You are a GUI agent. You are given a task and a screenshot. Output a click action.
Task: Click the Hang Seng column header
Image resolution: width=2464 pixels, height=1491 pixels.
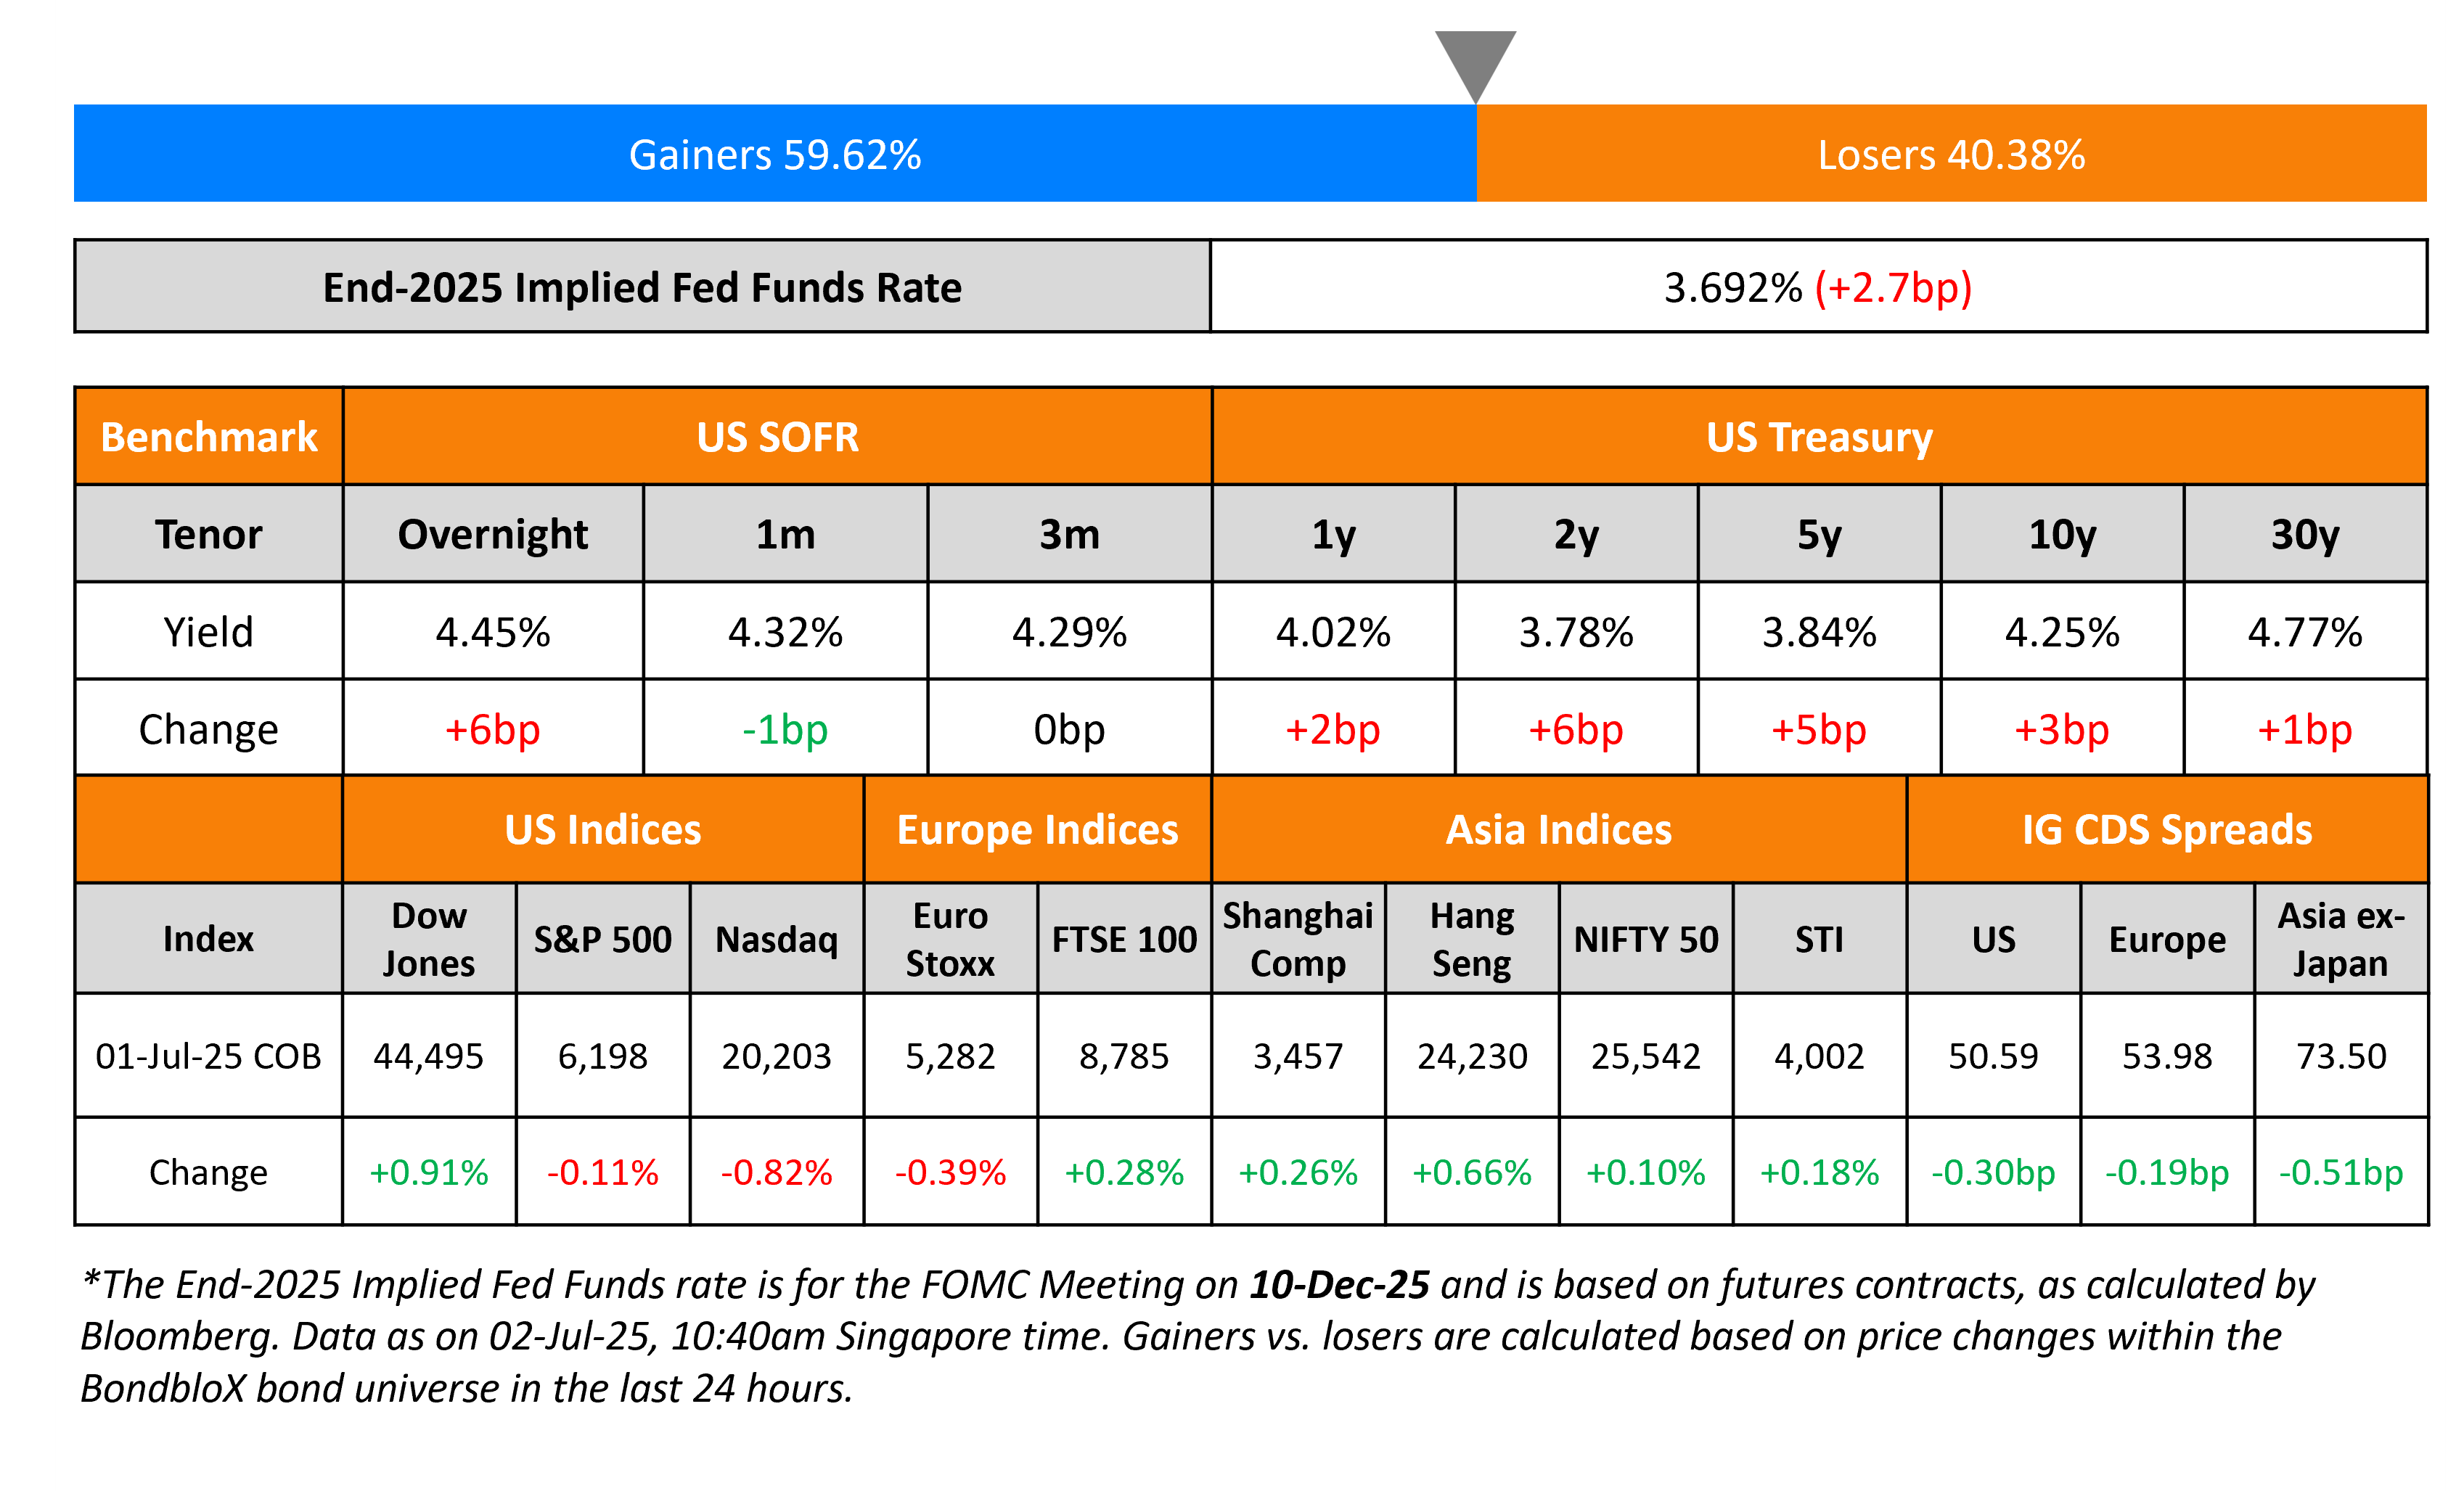1472,939
